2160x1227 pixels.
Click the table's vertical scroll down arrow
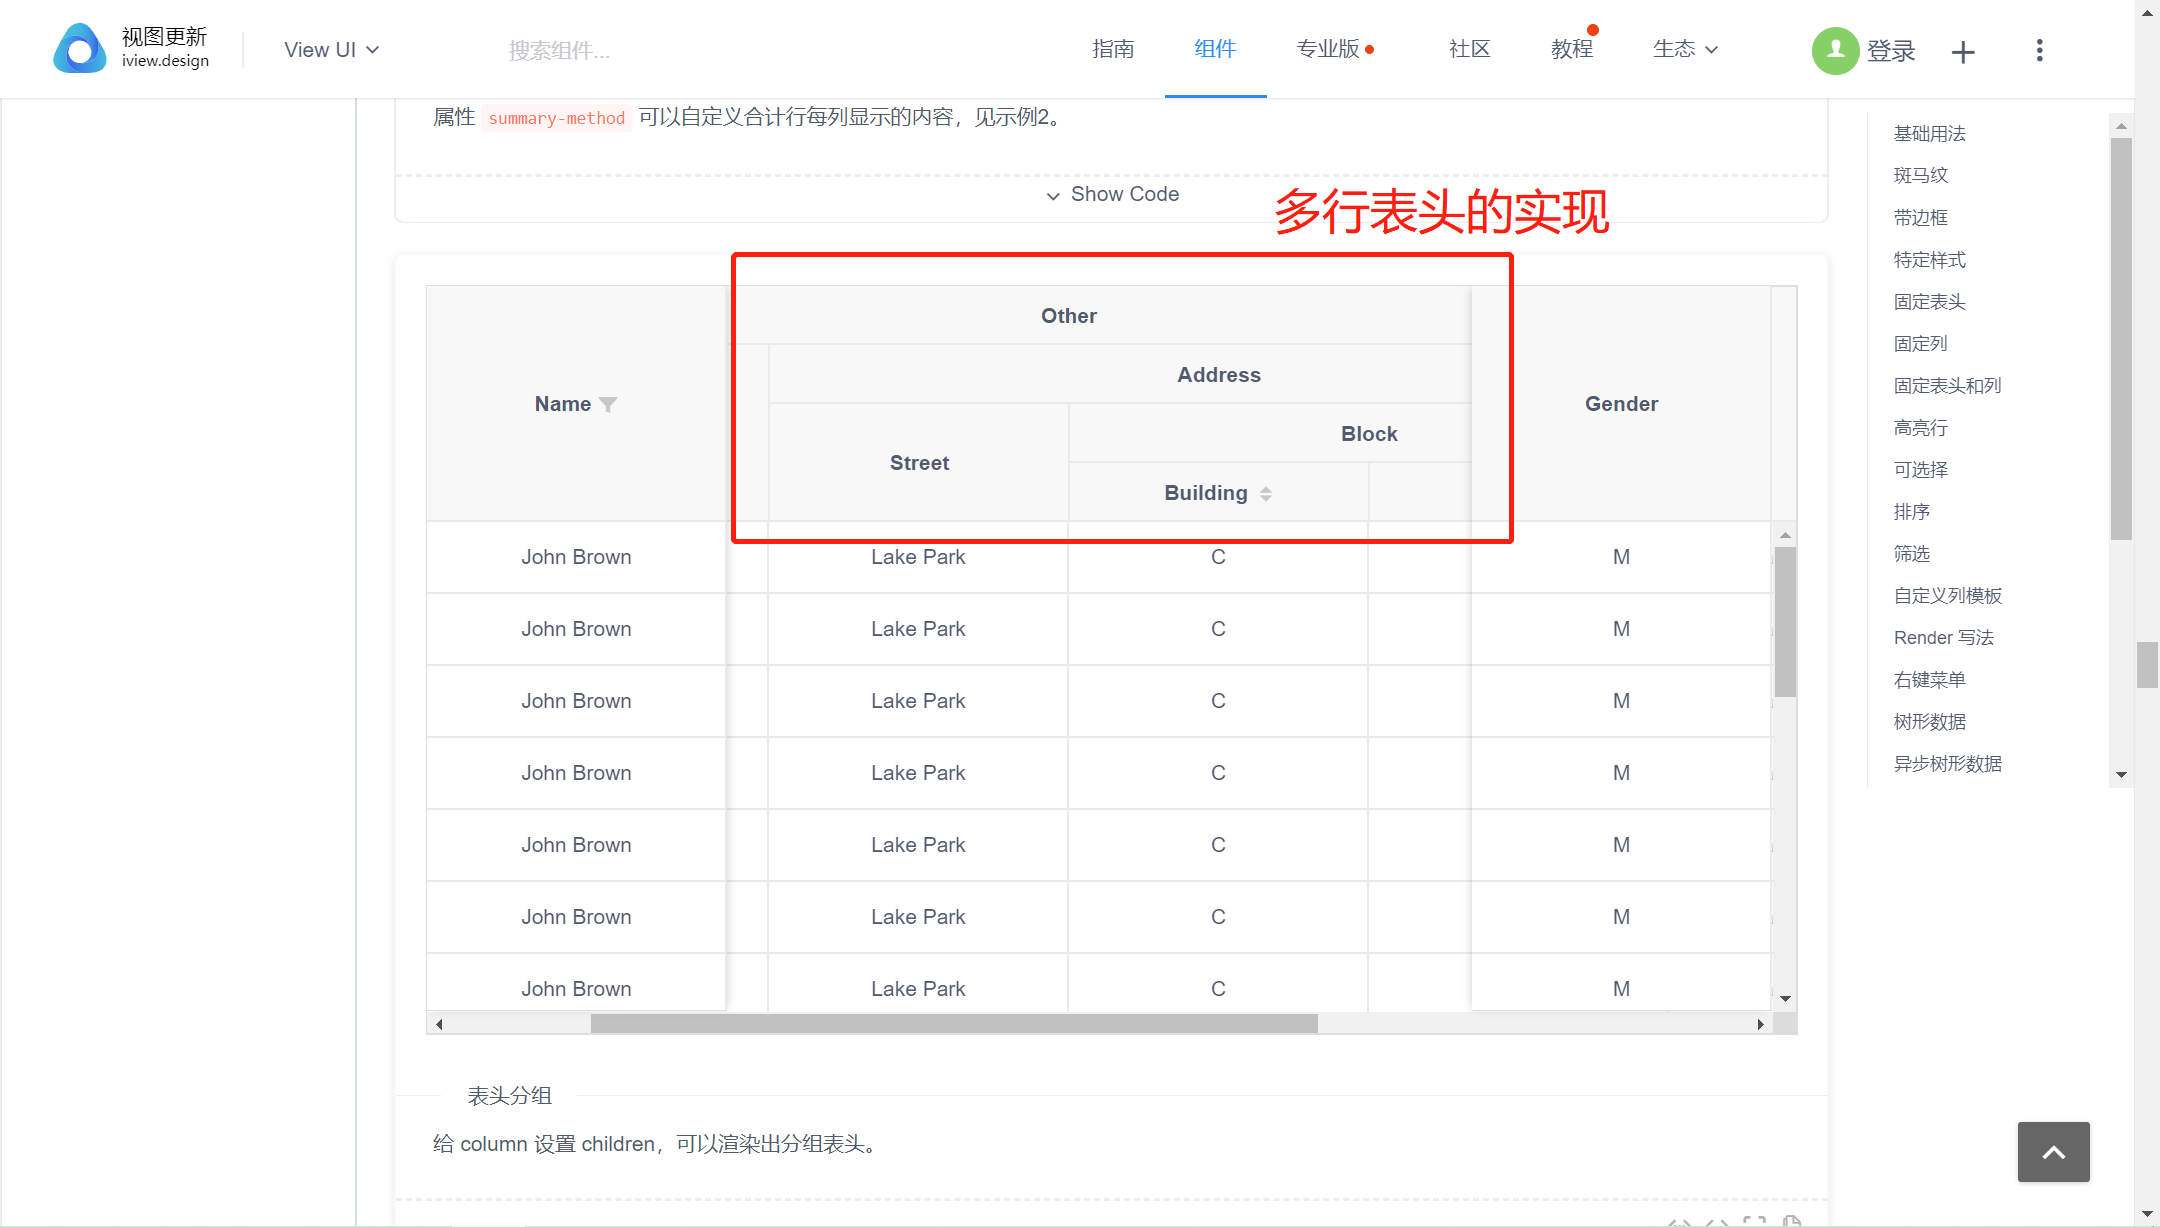pos(1785,998)
